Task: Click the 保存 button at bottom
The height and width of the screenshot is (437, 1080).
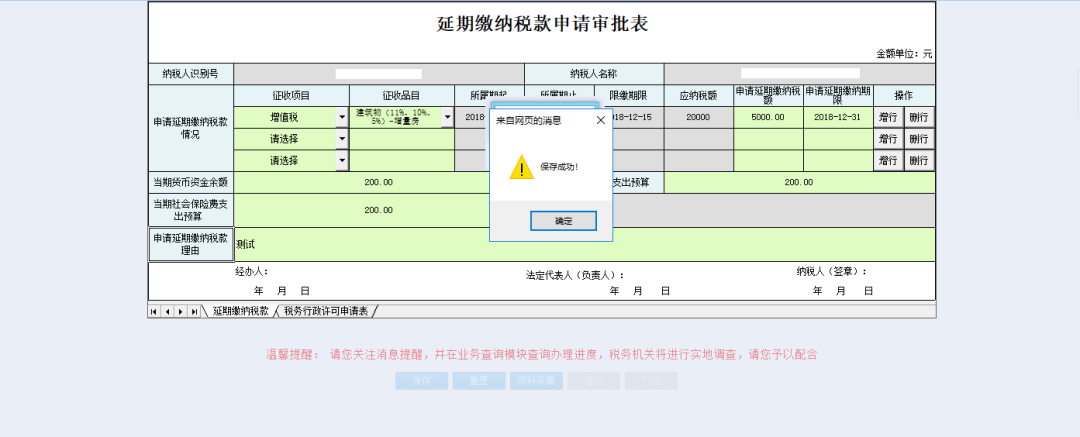Action: 422,380
